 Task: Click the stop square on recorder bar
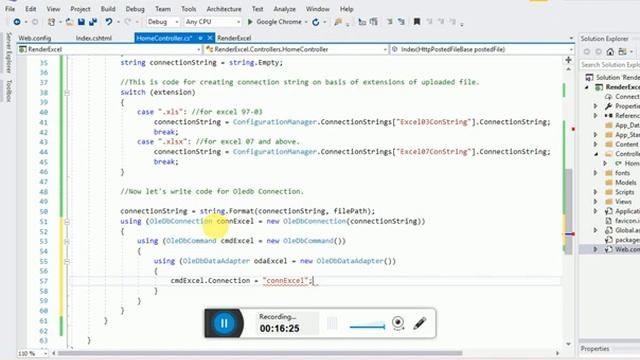coord(332,324)
